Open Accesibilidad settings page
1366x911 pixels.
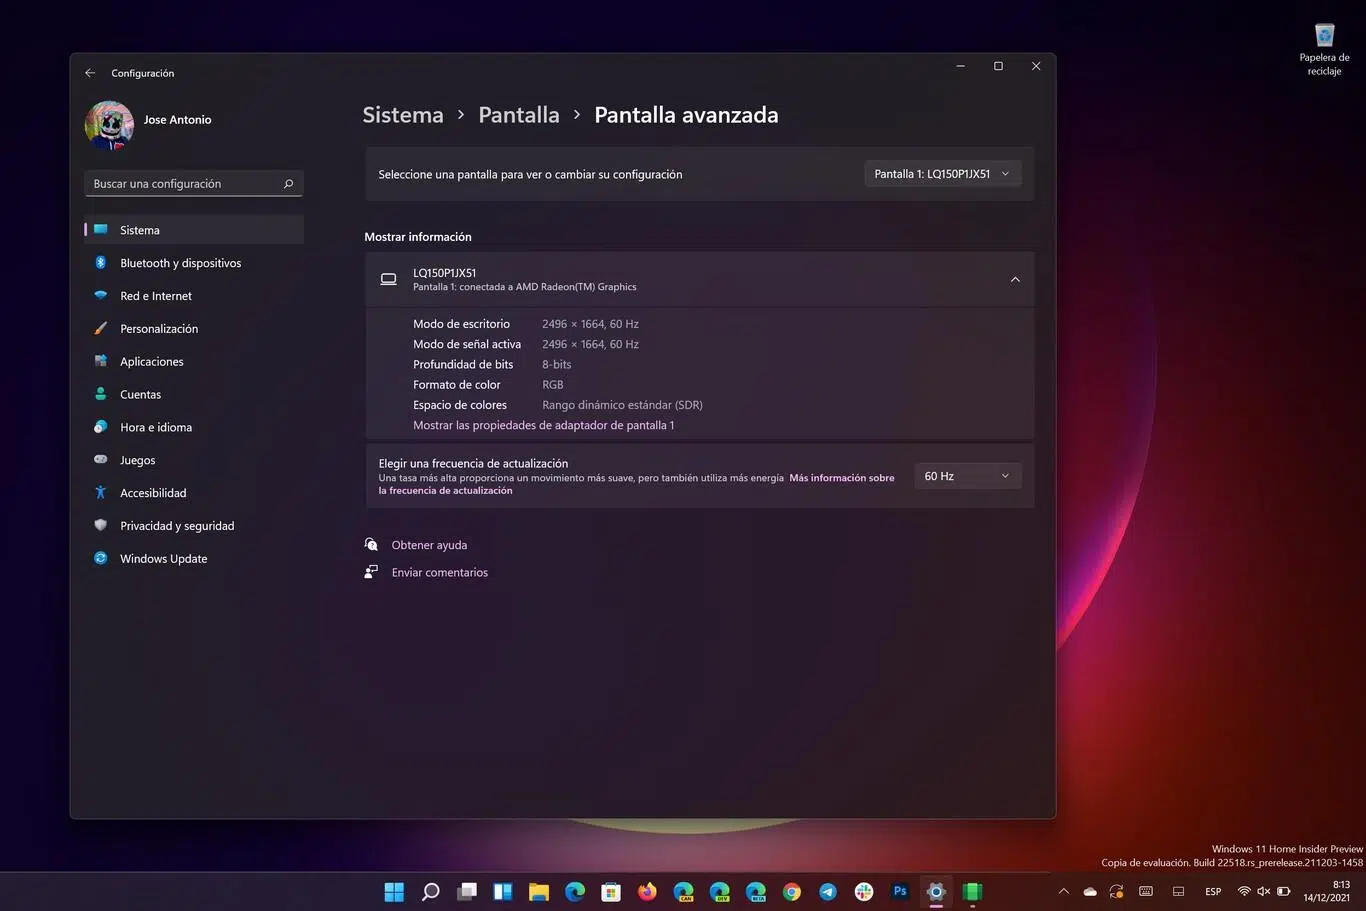pyautogui.click(x=152, y=493)
